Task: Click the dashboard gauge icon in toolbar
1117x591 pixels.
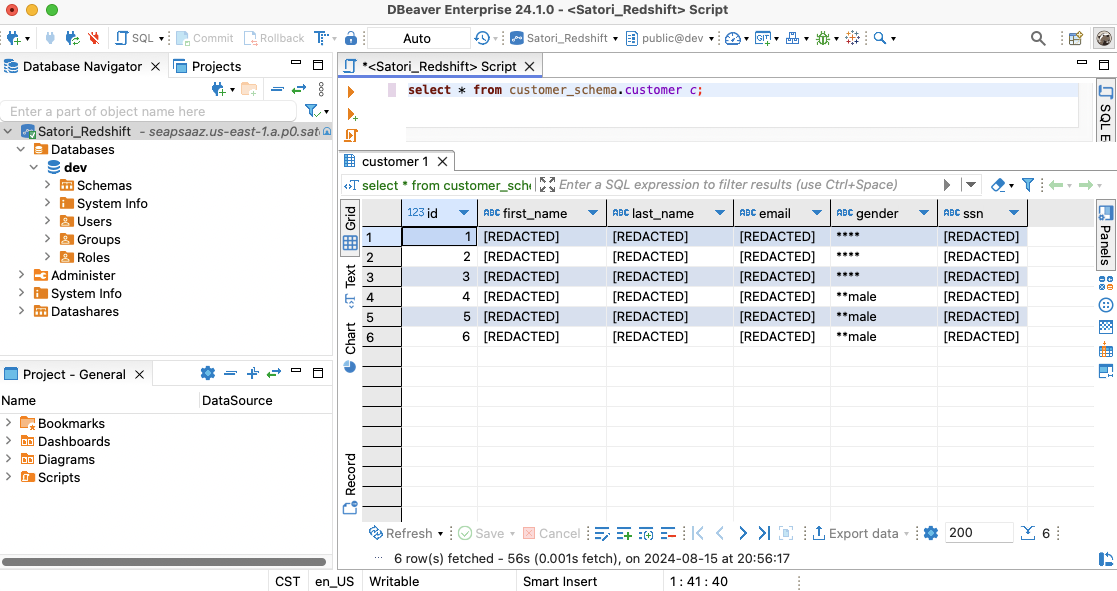Action: [x=733, y=38]
